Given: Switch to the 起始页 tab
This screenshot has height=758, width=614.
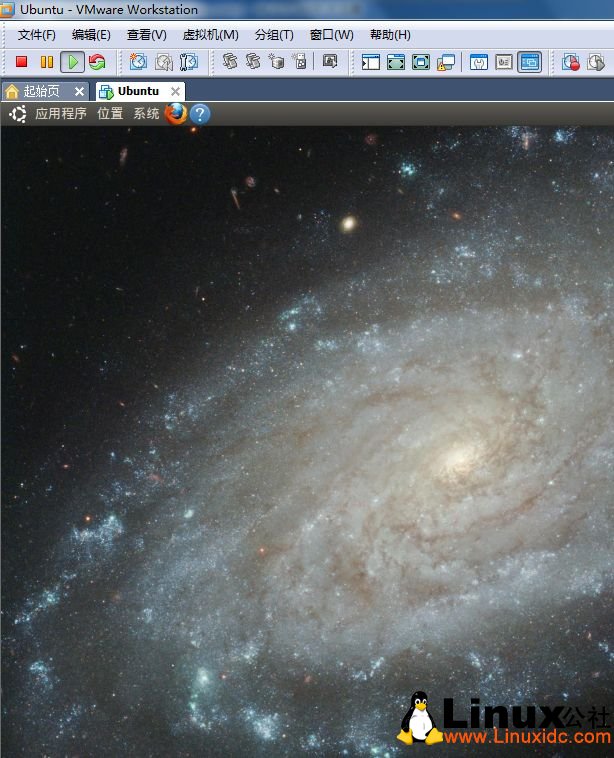Looking at the screenshot, I should pos(46,91).
